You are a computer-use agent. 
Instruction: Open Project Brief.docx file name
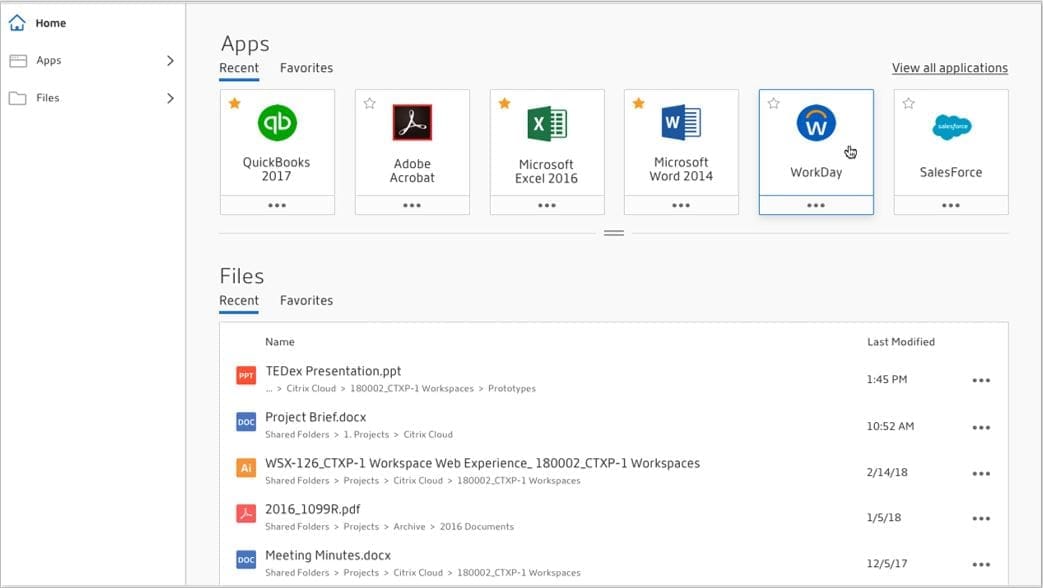(x=315, y=417)
